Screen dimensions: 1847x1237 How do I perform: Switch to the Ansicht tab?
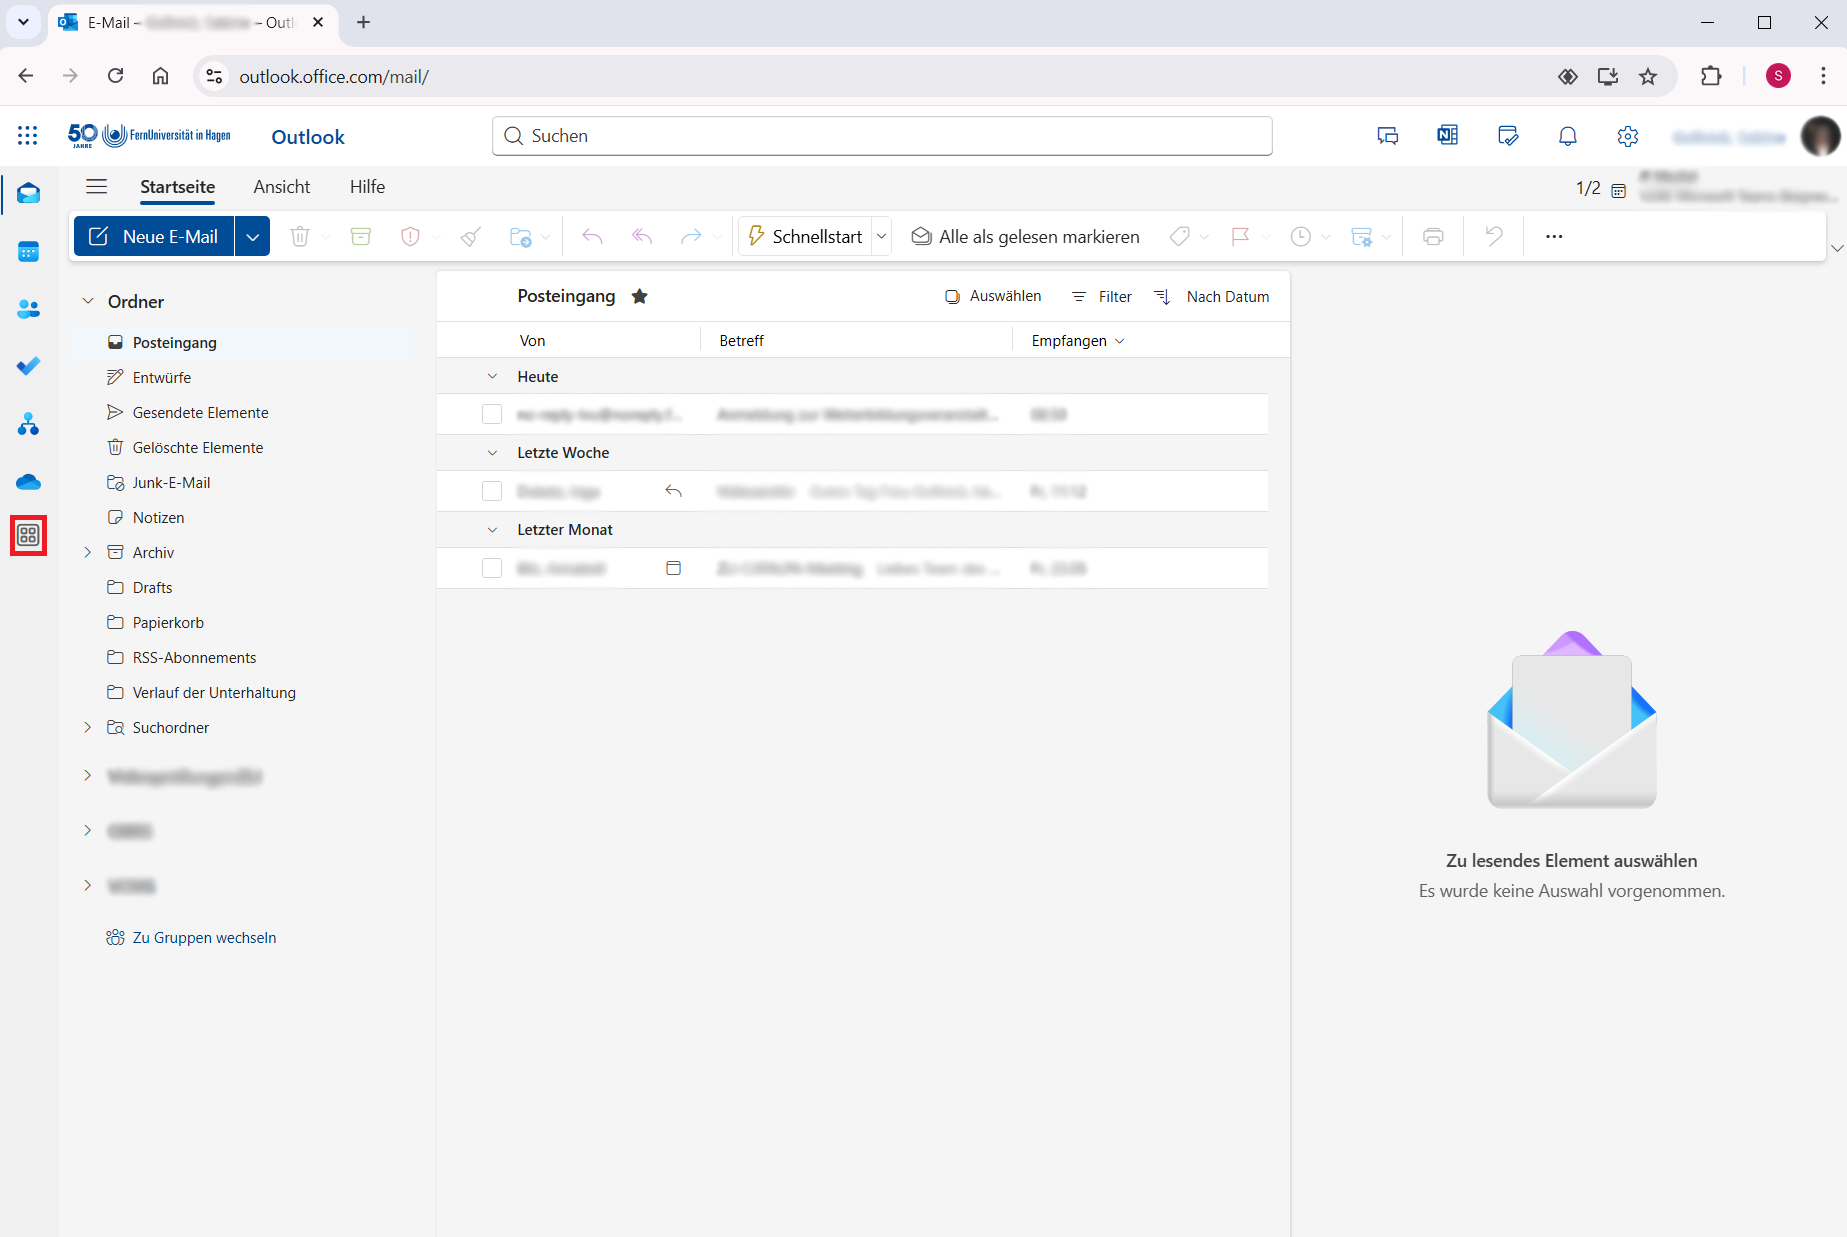point(282,187)
